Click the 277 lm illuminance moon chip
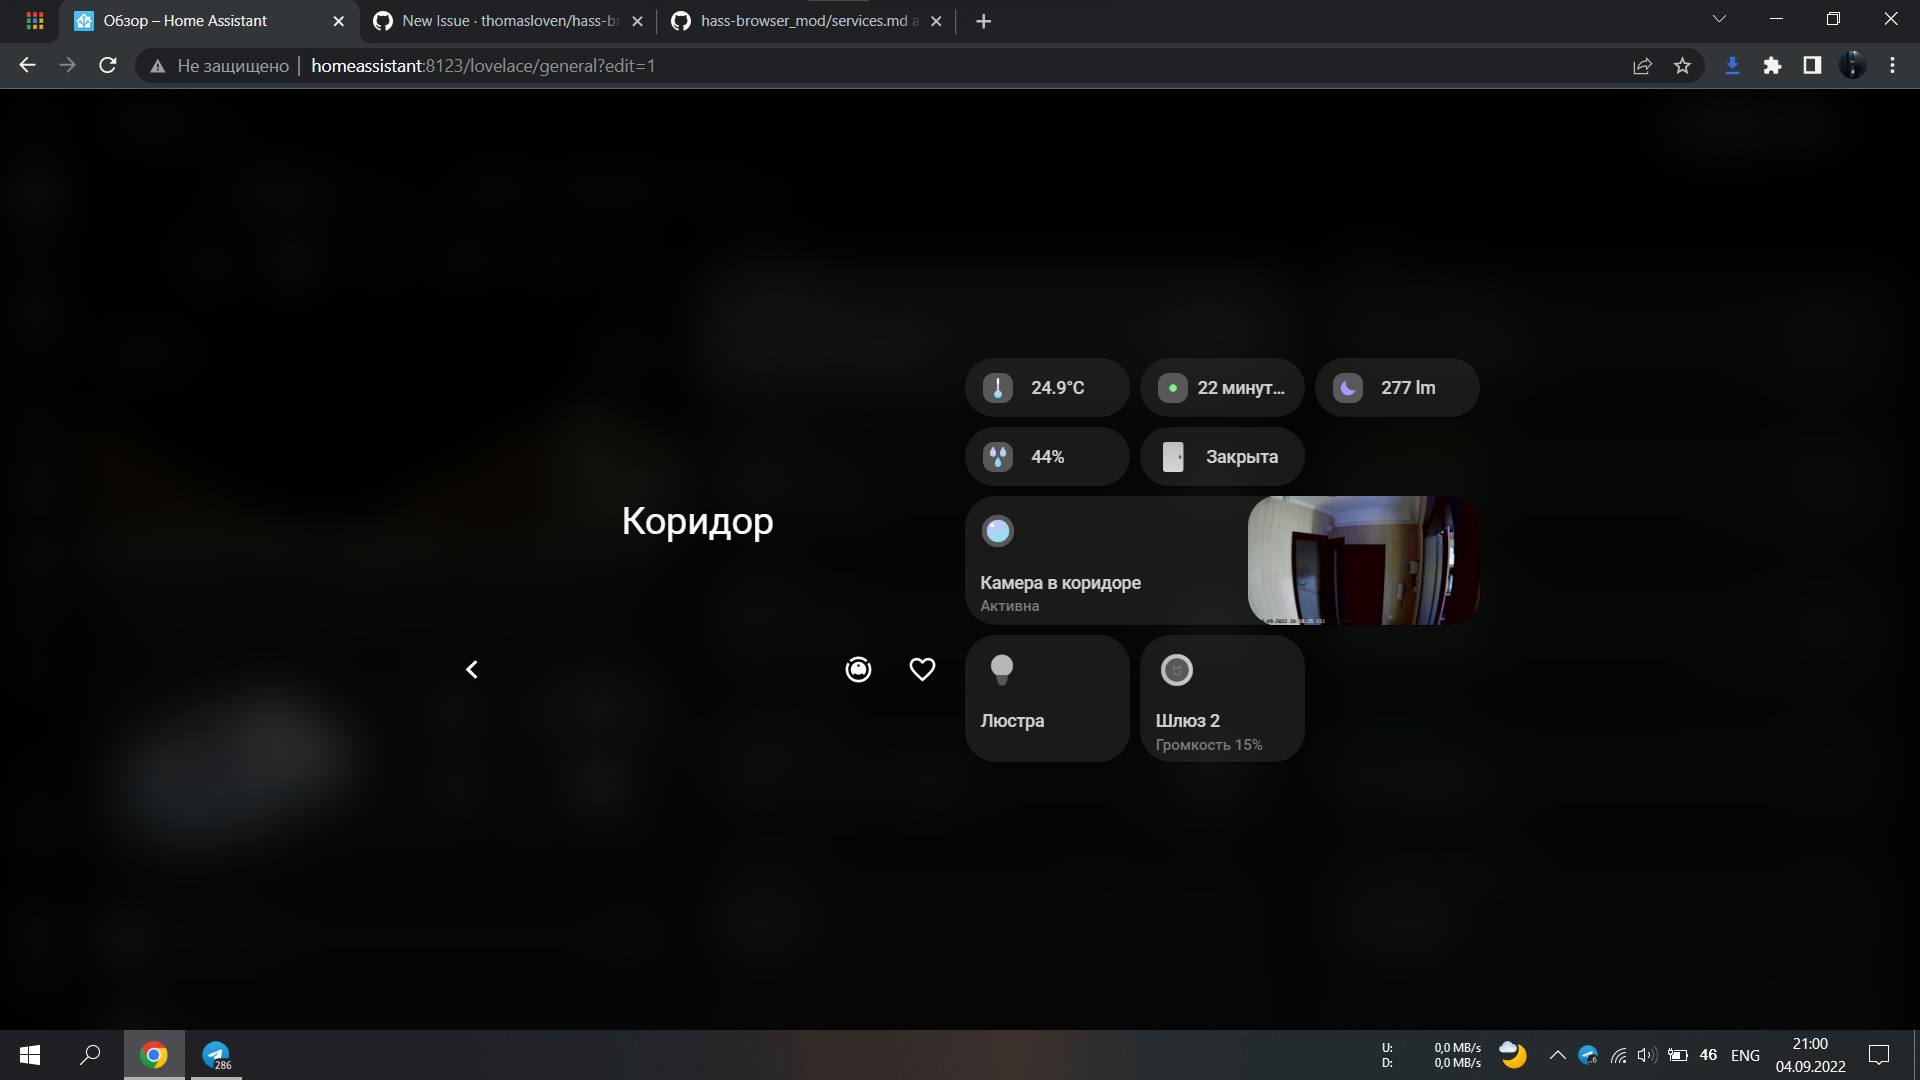1920x1080 pixels. pos(1396,388)
